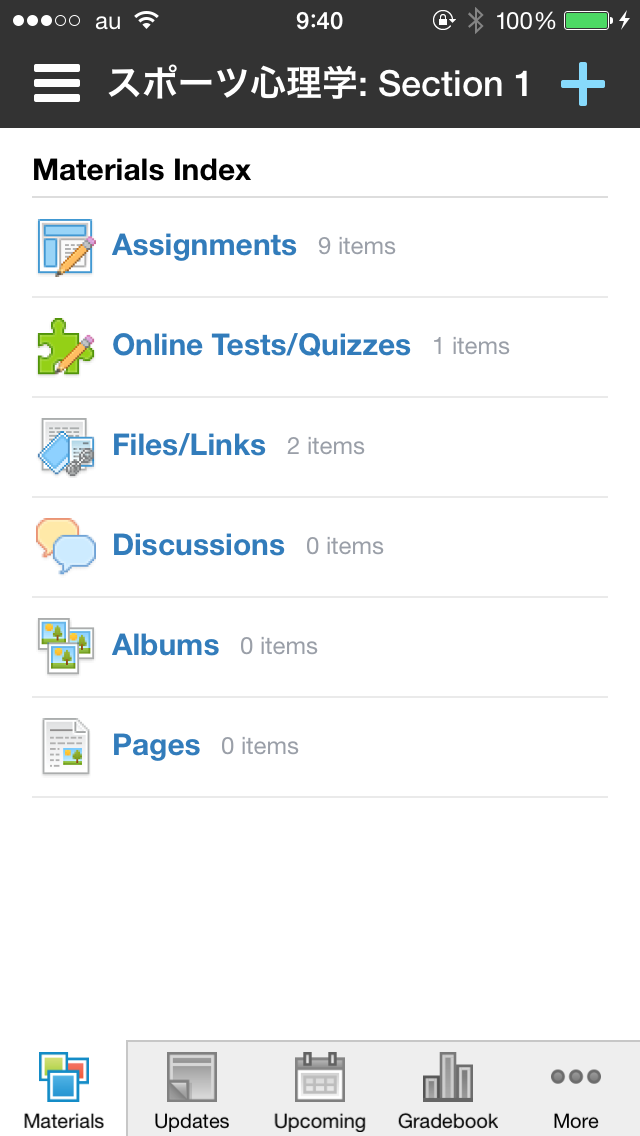Switch to the Upcoming tab
Viewport: 640px width, 1136px height.
[x=320, y=1090]
